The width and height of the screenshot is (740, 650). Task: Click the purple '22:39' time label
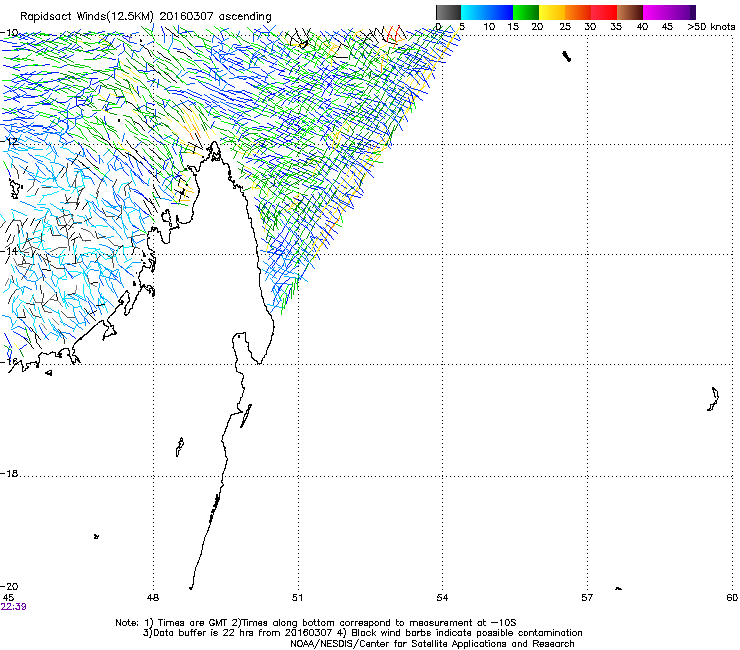[14, 607]
